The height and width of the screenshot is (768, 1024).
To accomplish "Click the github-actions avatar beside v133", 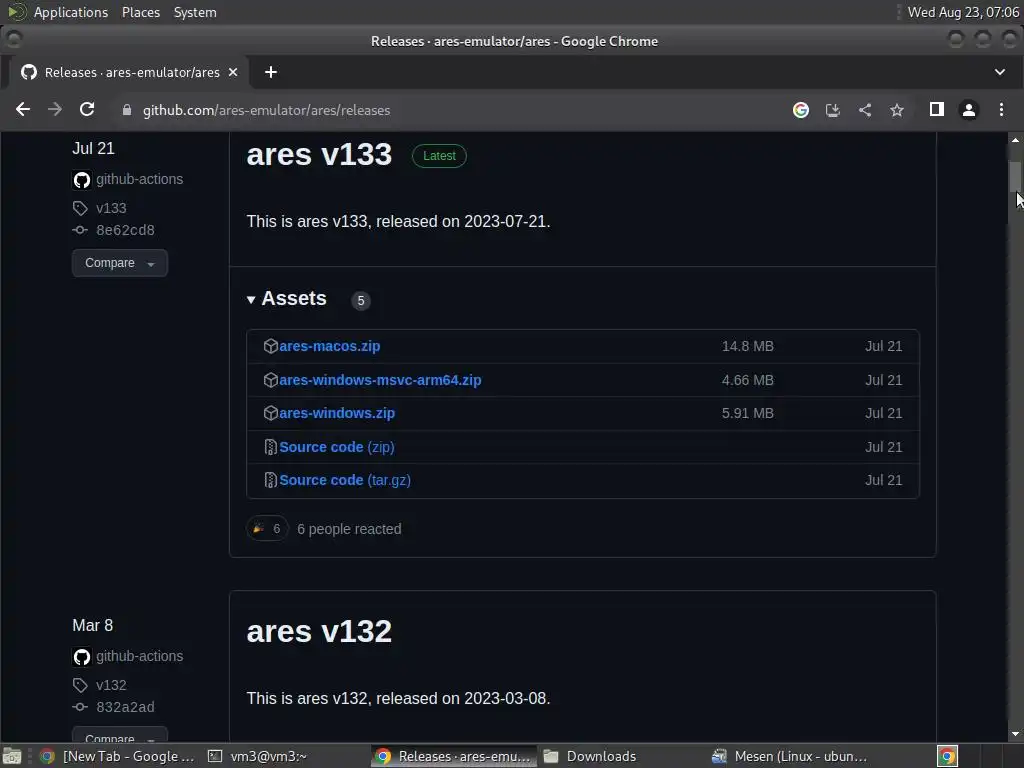I will 82,180.
